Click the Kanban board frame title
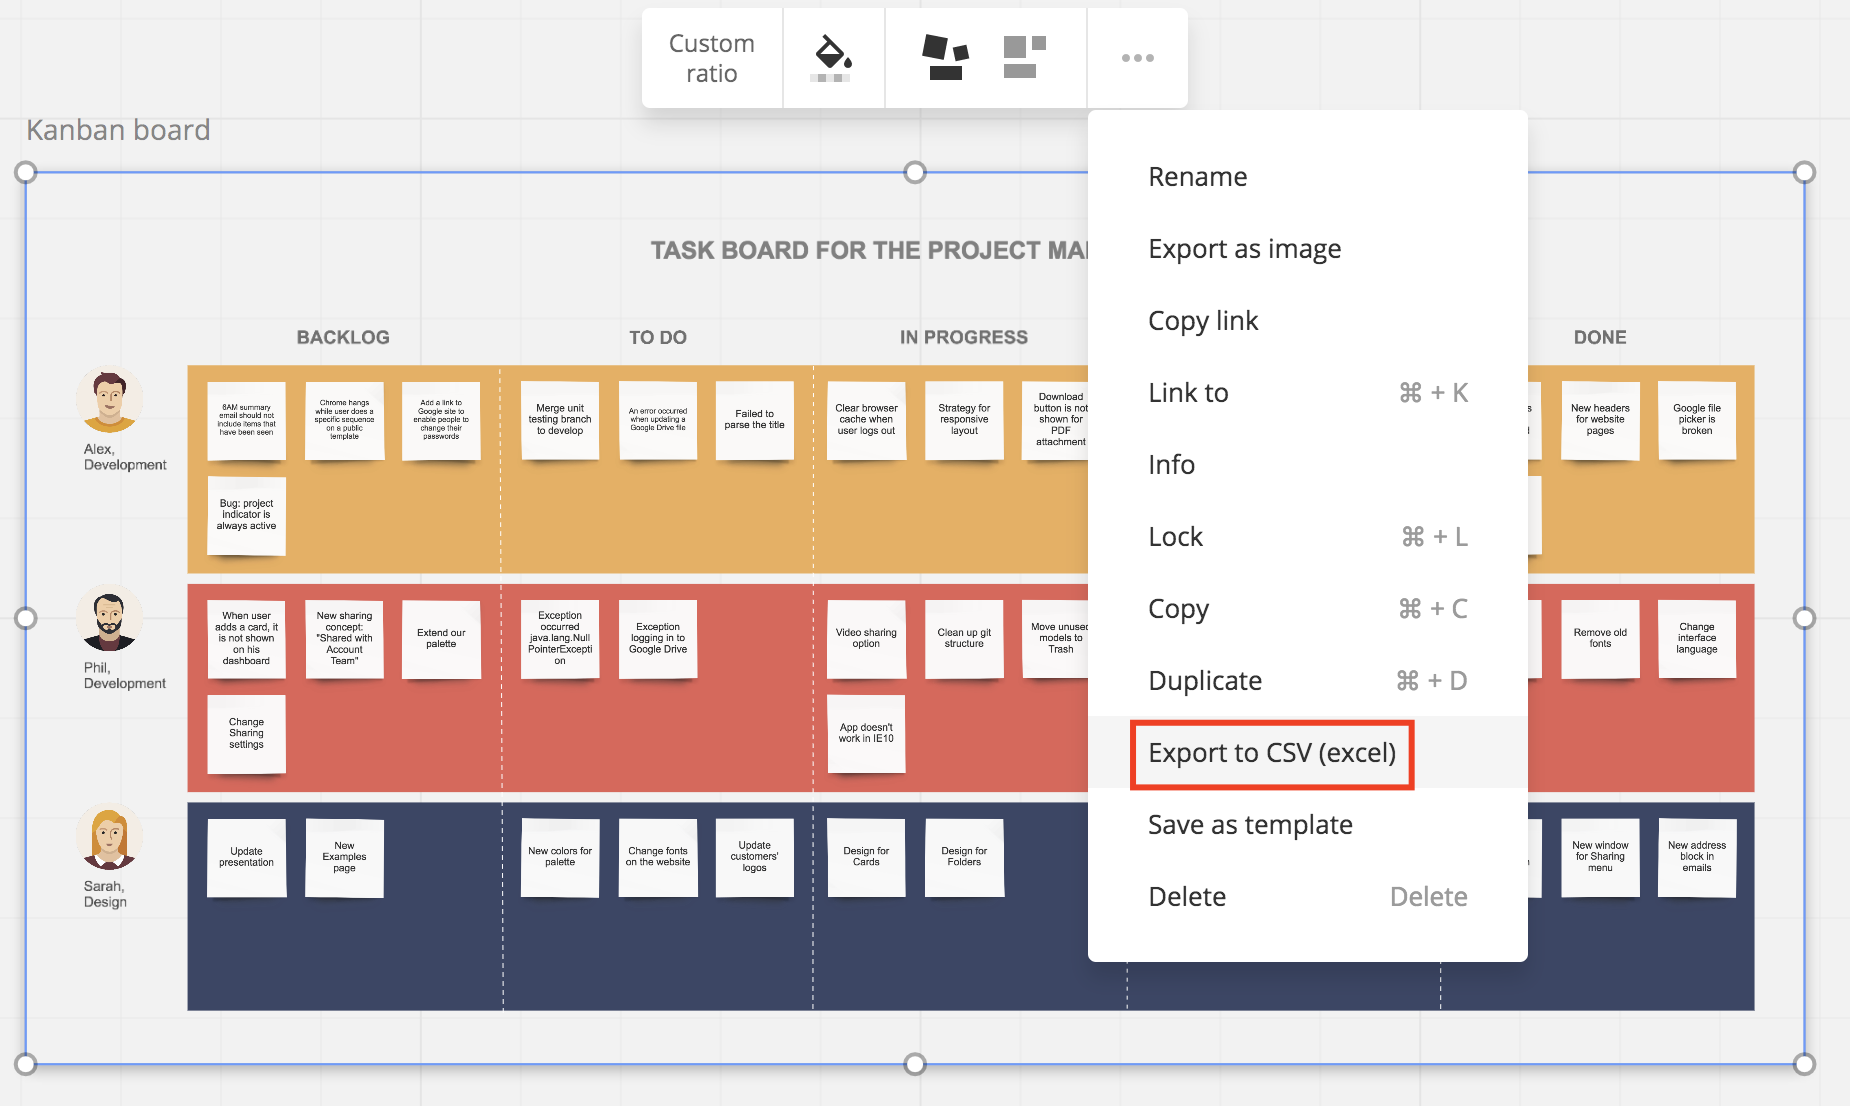The width and height of the screenshot is (1850, 1106). coord(118,130)
